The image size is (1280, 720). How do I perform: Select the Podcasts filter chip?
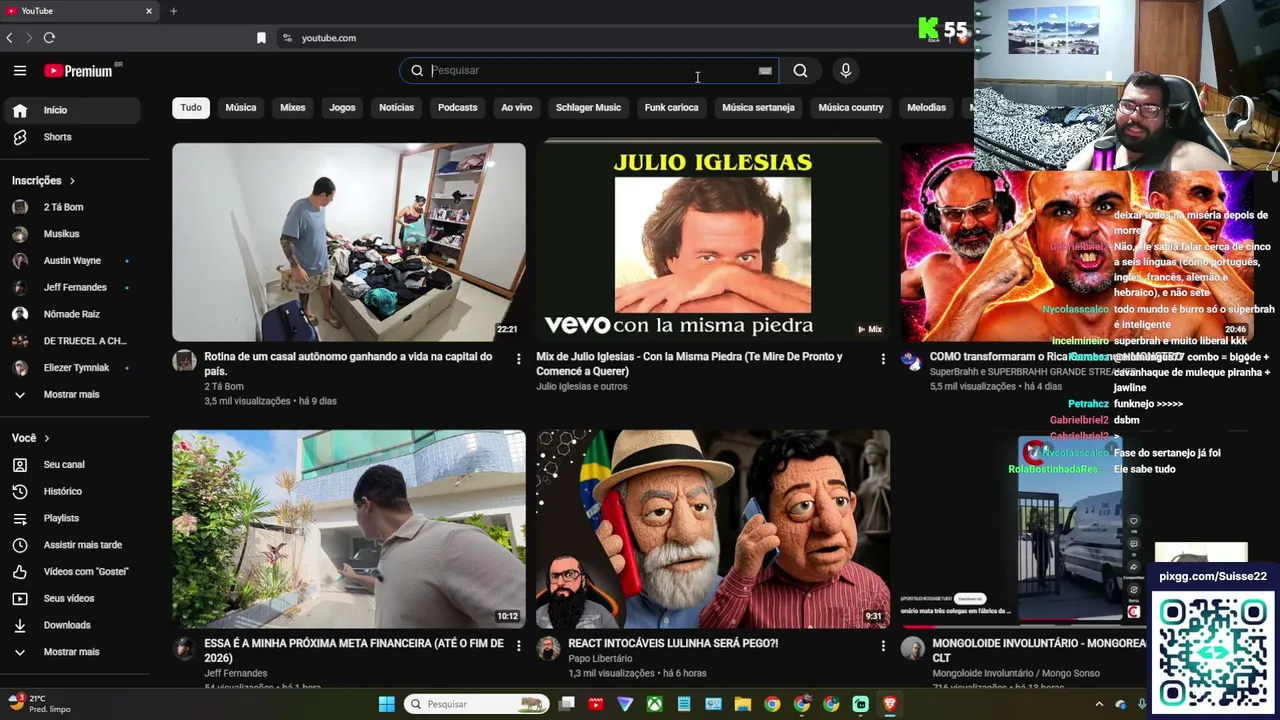[458, 108]
